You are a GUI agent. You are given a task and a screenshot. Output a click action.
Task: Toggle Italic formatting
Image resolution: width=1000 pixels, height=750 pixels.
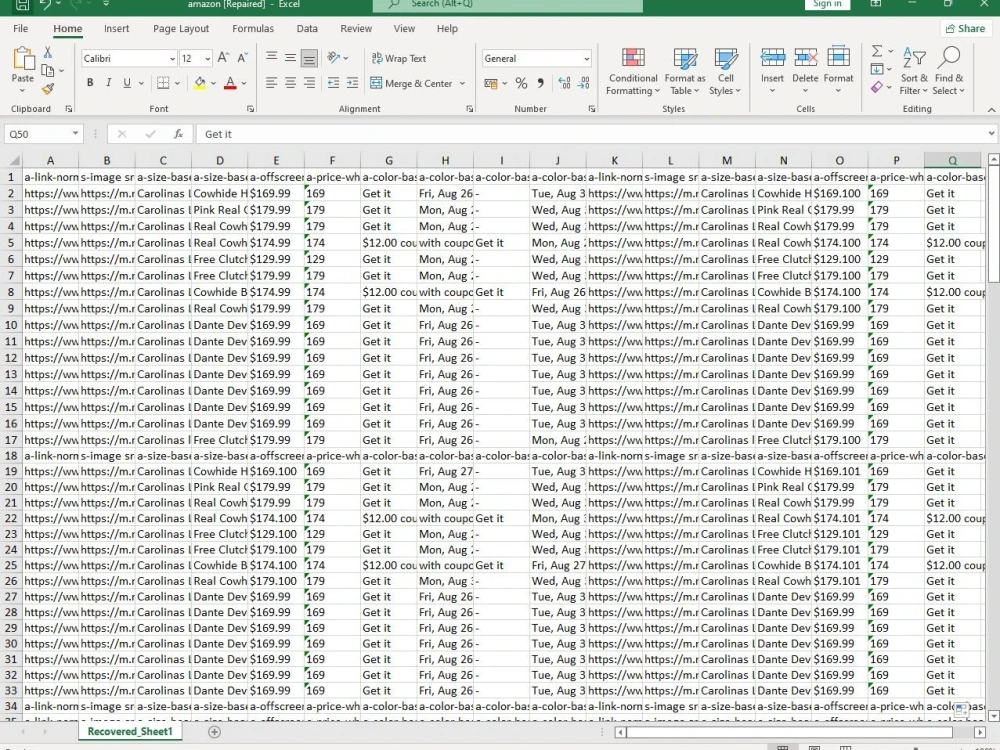coord(108,83)
